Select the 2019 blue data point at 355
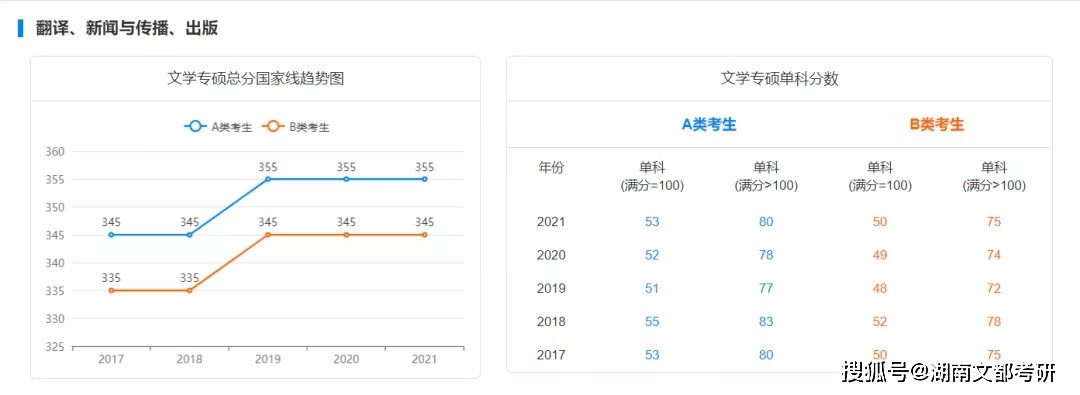 click(x=268, y=179)
